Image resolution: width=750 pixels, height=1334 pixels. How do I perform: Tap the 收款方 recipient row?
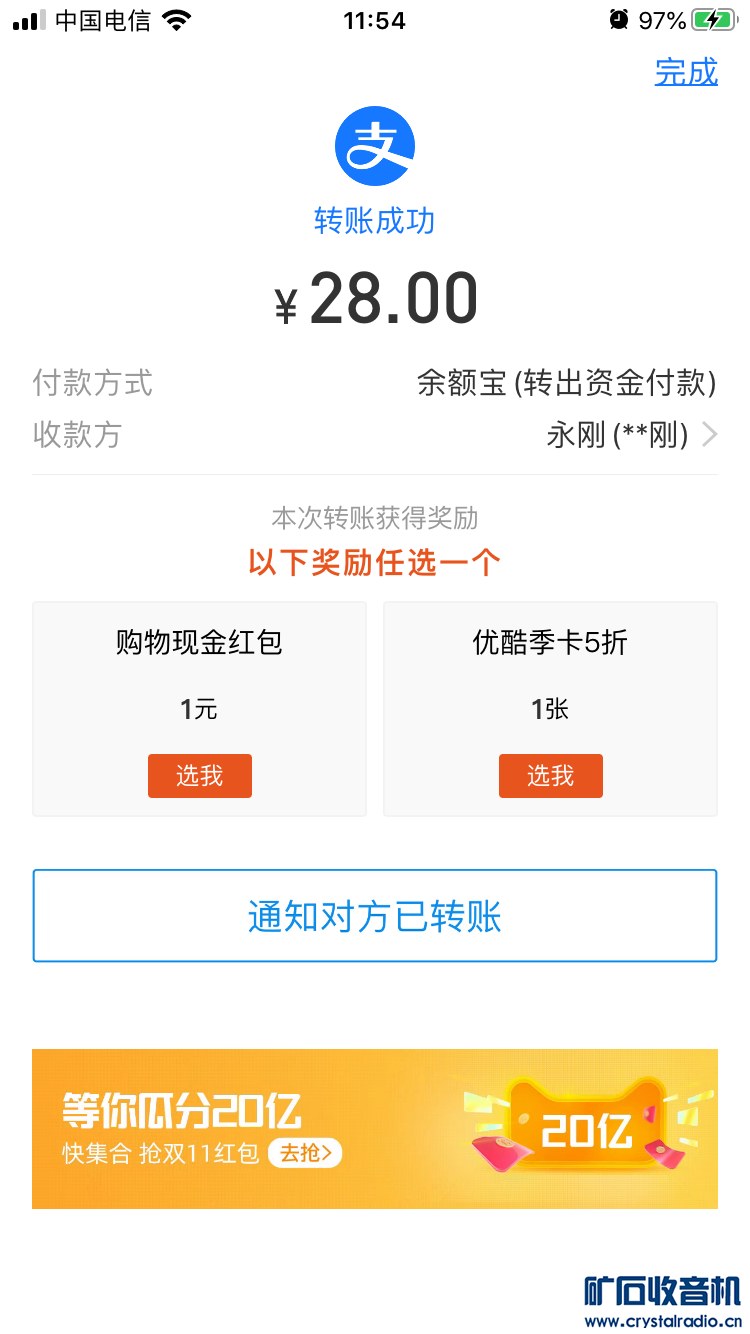(375, 435)
